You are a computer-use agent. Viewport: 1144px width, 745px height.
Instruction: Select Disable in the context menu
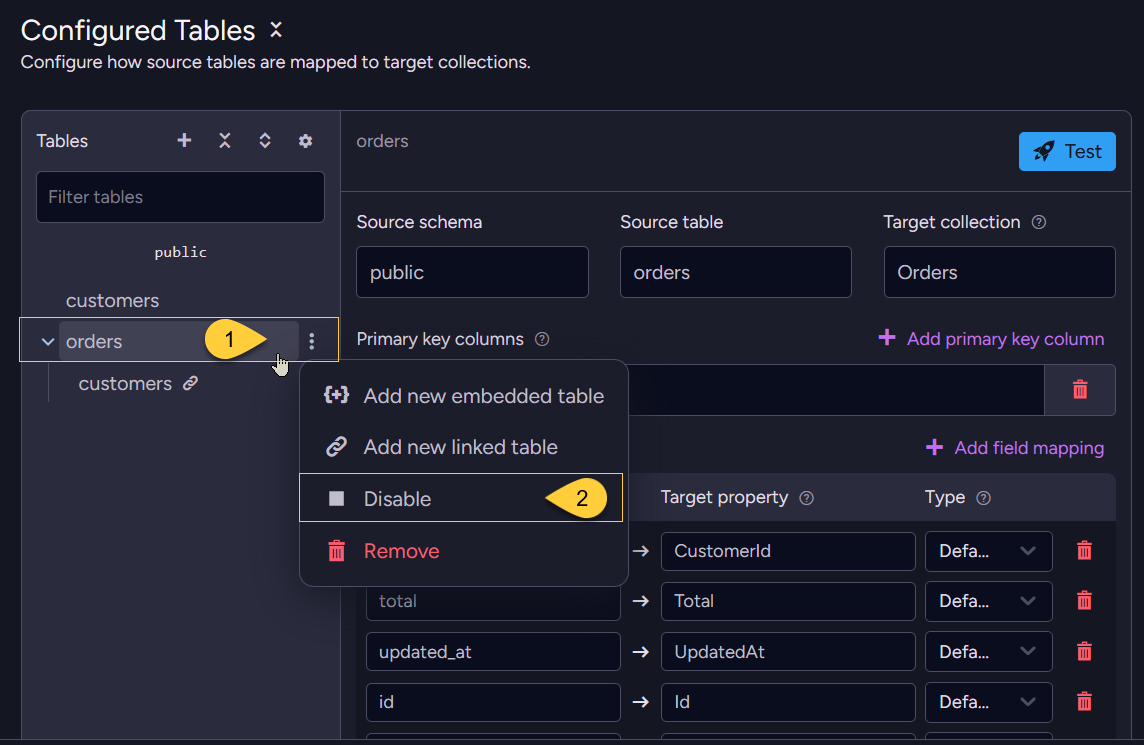[461, 498]
